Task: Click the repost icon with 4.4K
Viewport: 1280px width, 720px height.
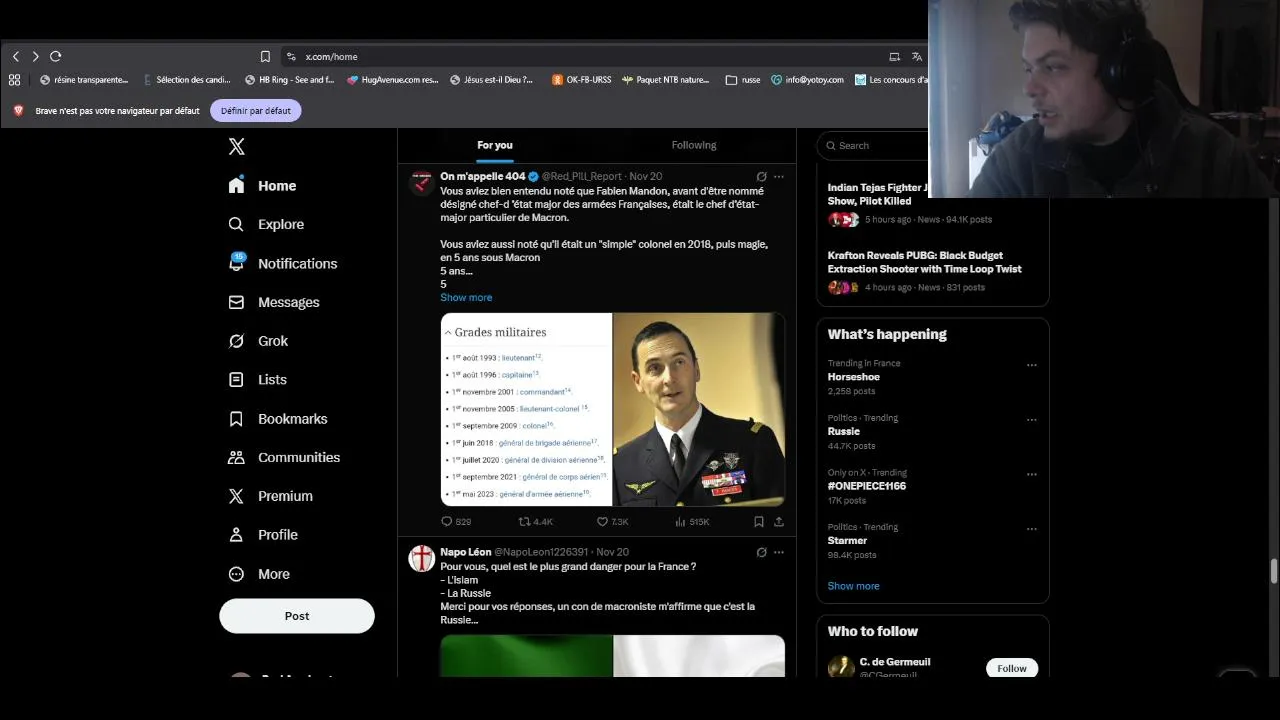Action: (524, 522)
